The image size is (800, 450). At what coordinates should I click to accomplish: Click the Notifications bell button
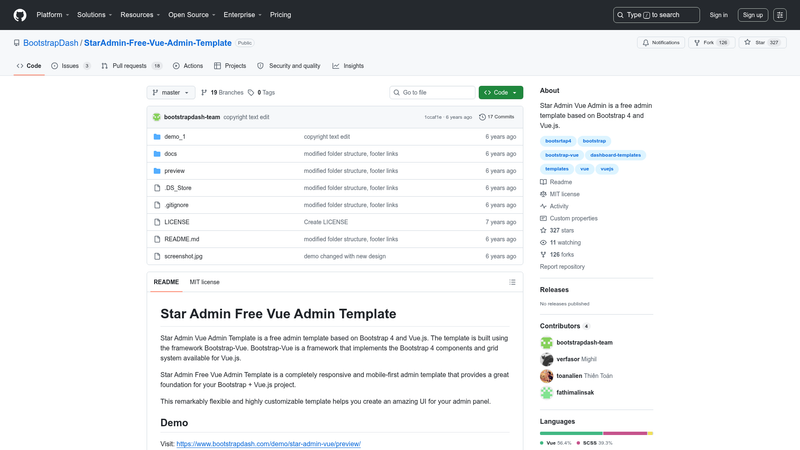pyautogui.click(x=661, y=42)
